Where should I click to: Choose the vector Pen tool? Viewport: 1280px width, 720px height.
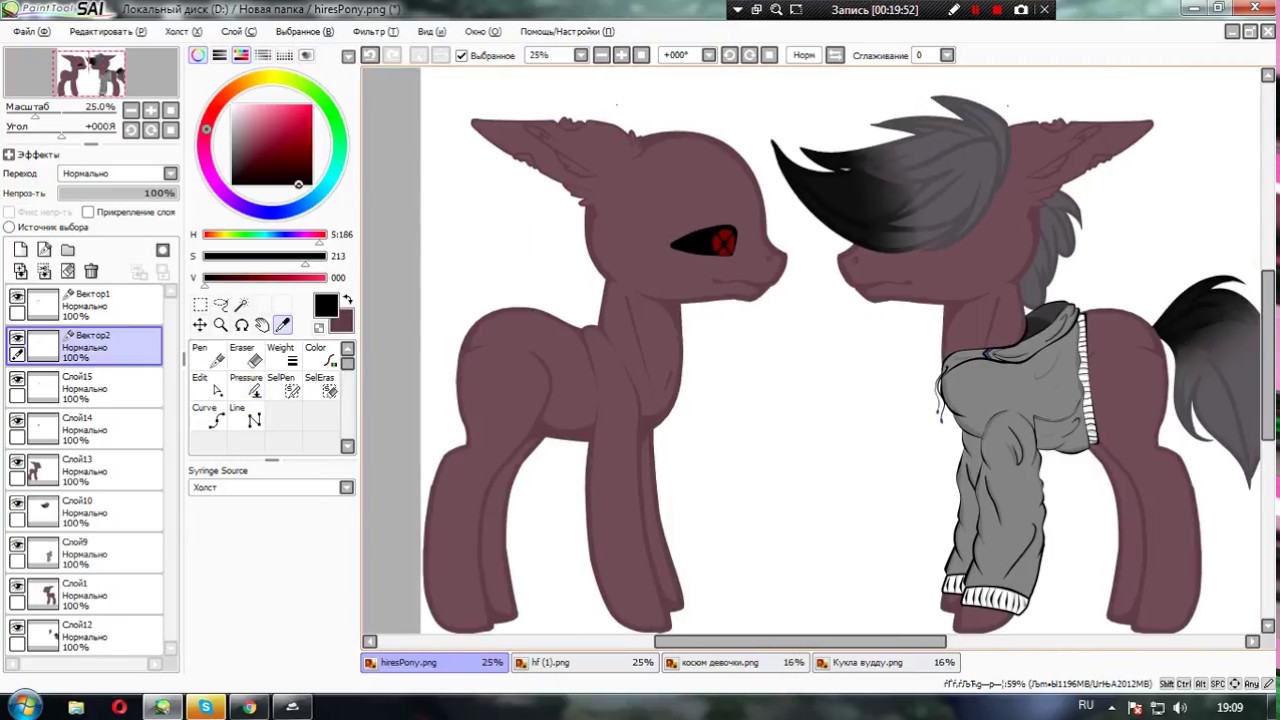click(208, 355)
